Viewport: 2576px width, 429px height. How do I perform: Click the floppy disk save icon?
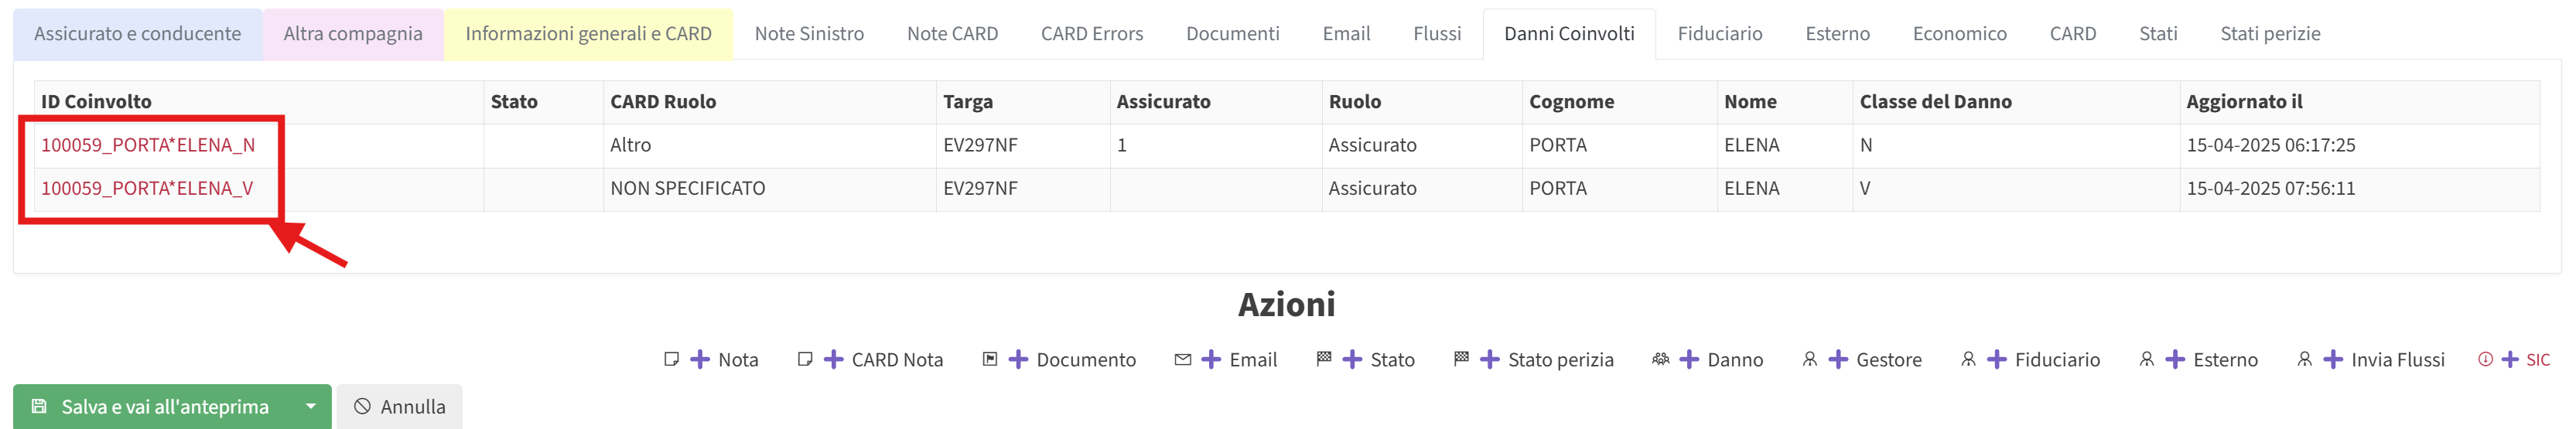point(39,406)
